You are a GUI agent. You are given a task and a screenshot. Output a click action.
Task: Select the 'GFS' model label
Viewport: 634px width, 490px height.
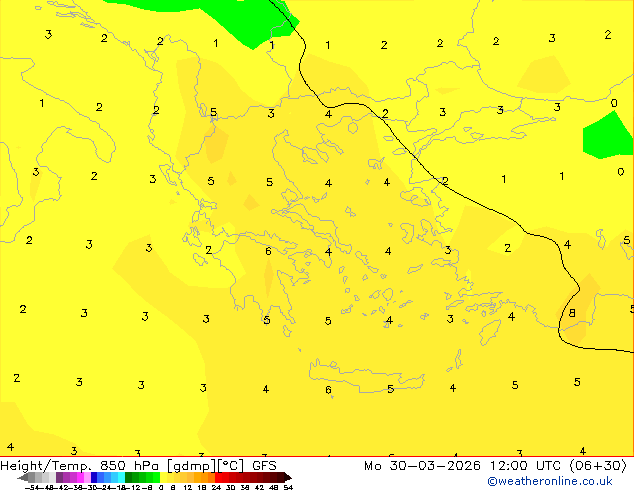click(x=264, y=466)
